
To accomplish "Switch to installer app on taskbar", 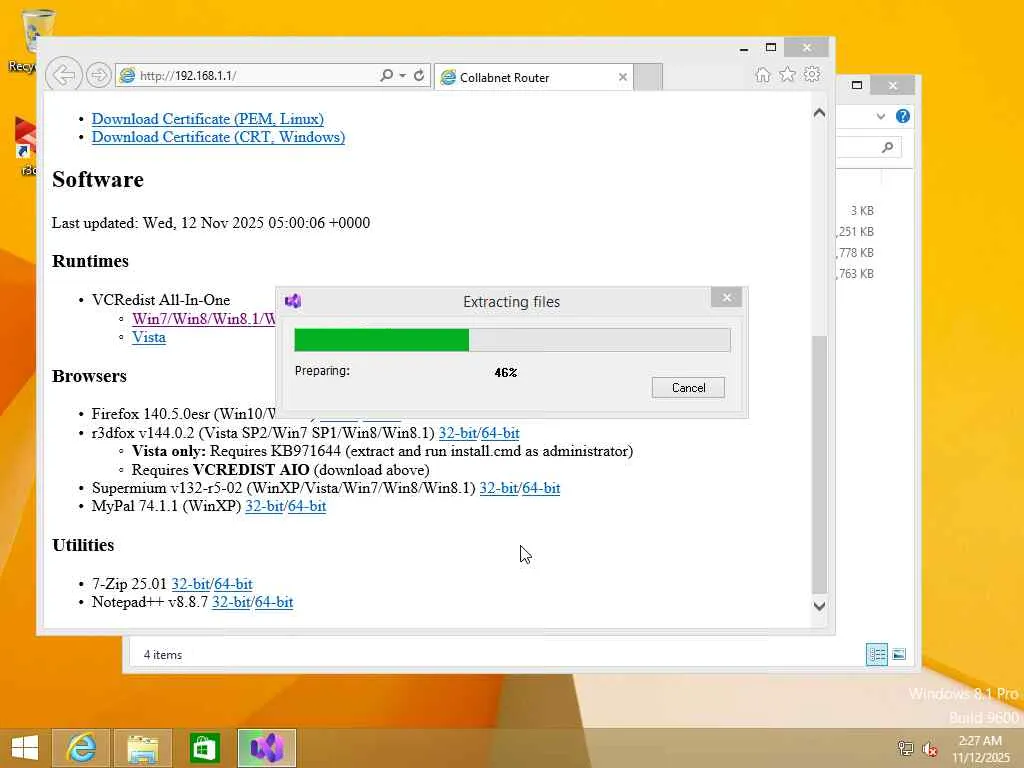I will [x=267, y=748].
